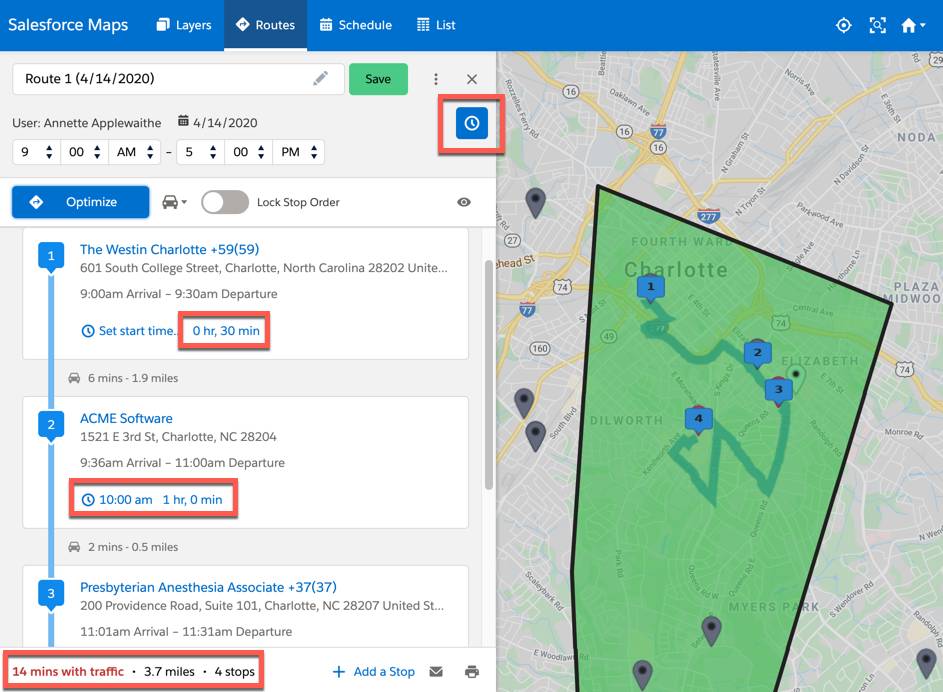Email the route via envelope icon
The width and height of the screenshot is (943, 692).
pyautogui.click(x=436, y=672)
